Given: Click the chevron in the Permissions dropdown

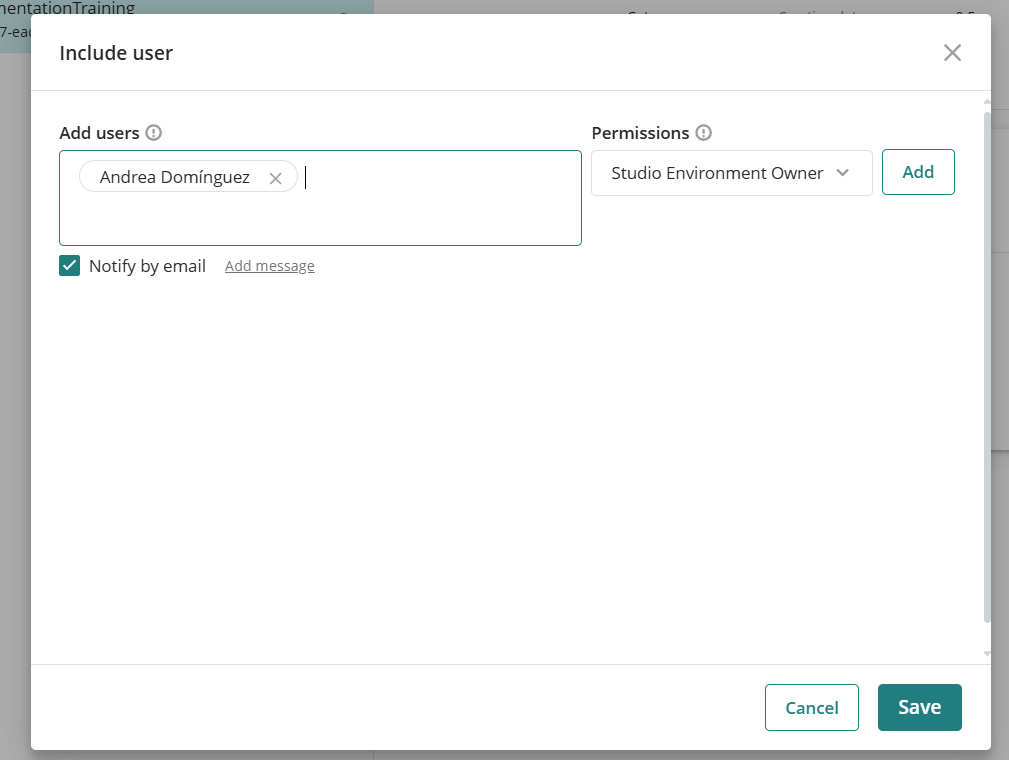Looking at the screenshot, I should (x=842, y=173).
